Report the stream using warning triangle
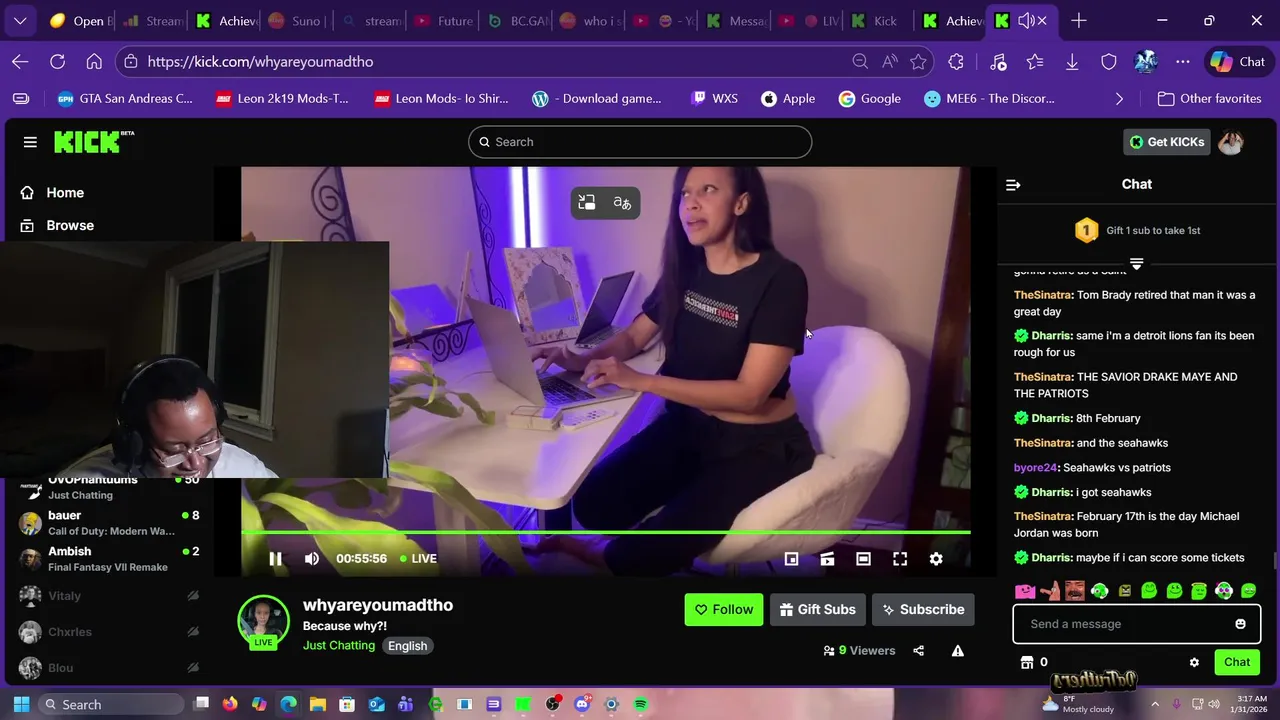 [958, 651]
